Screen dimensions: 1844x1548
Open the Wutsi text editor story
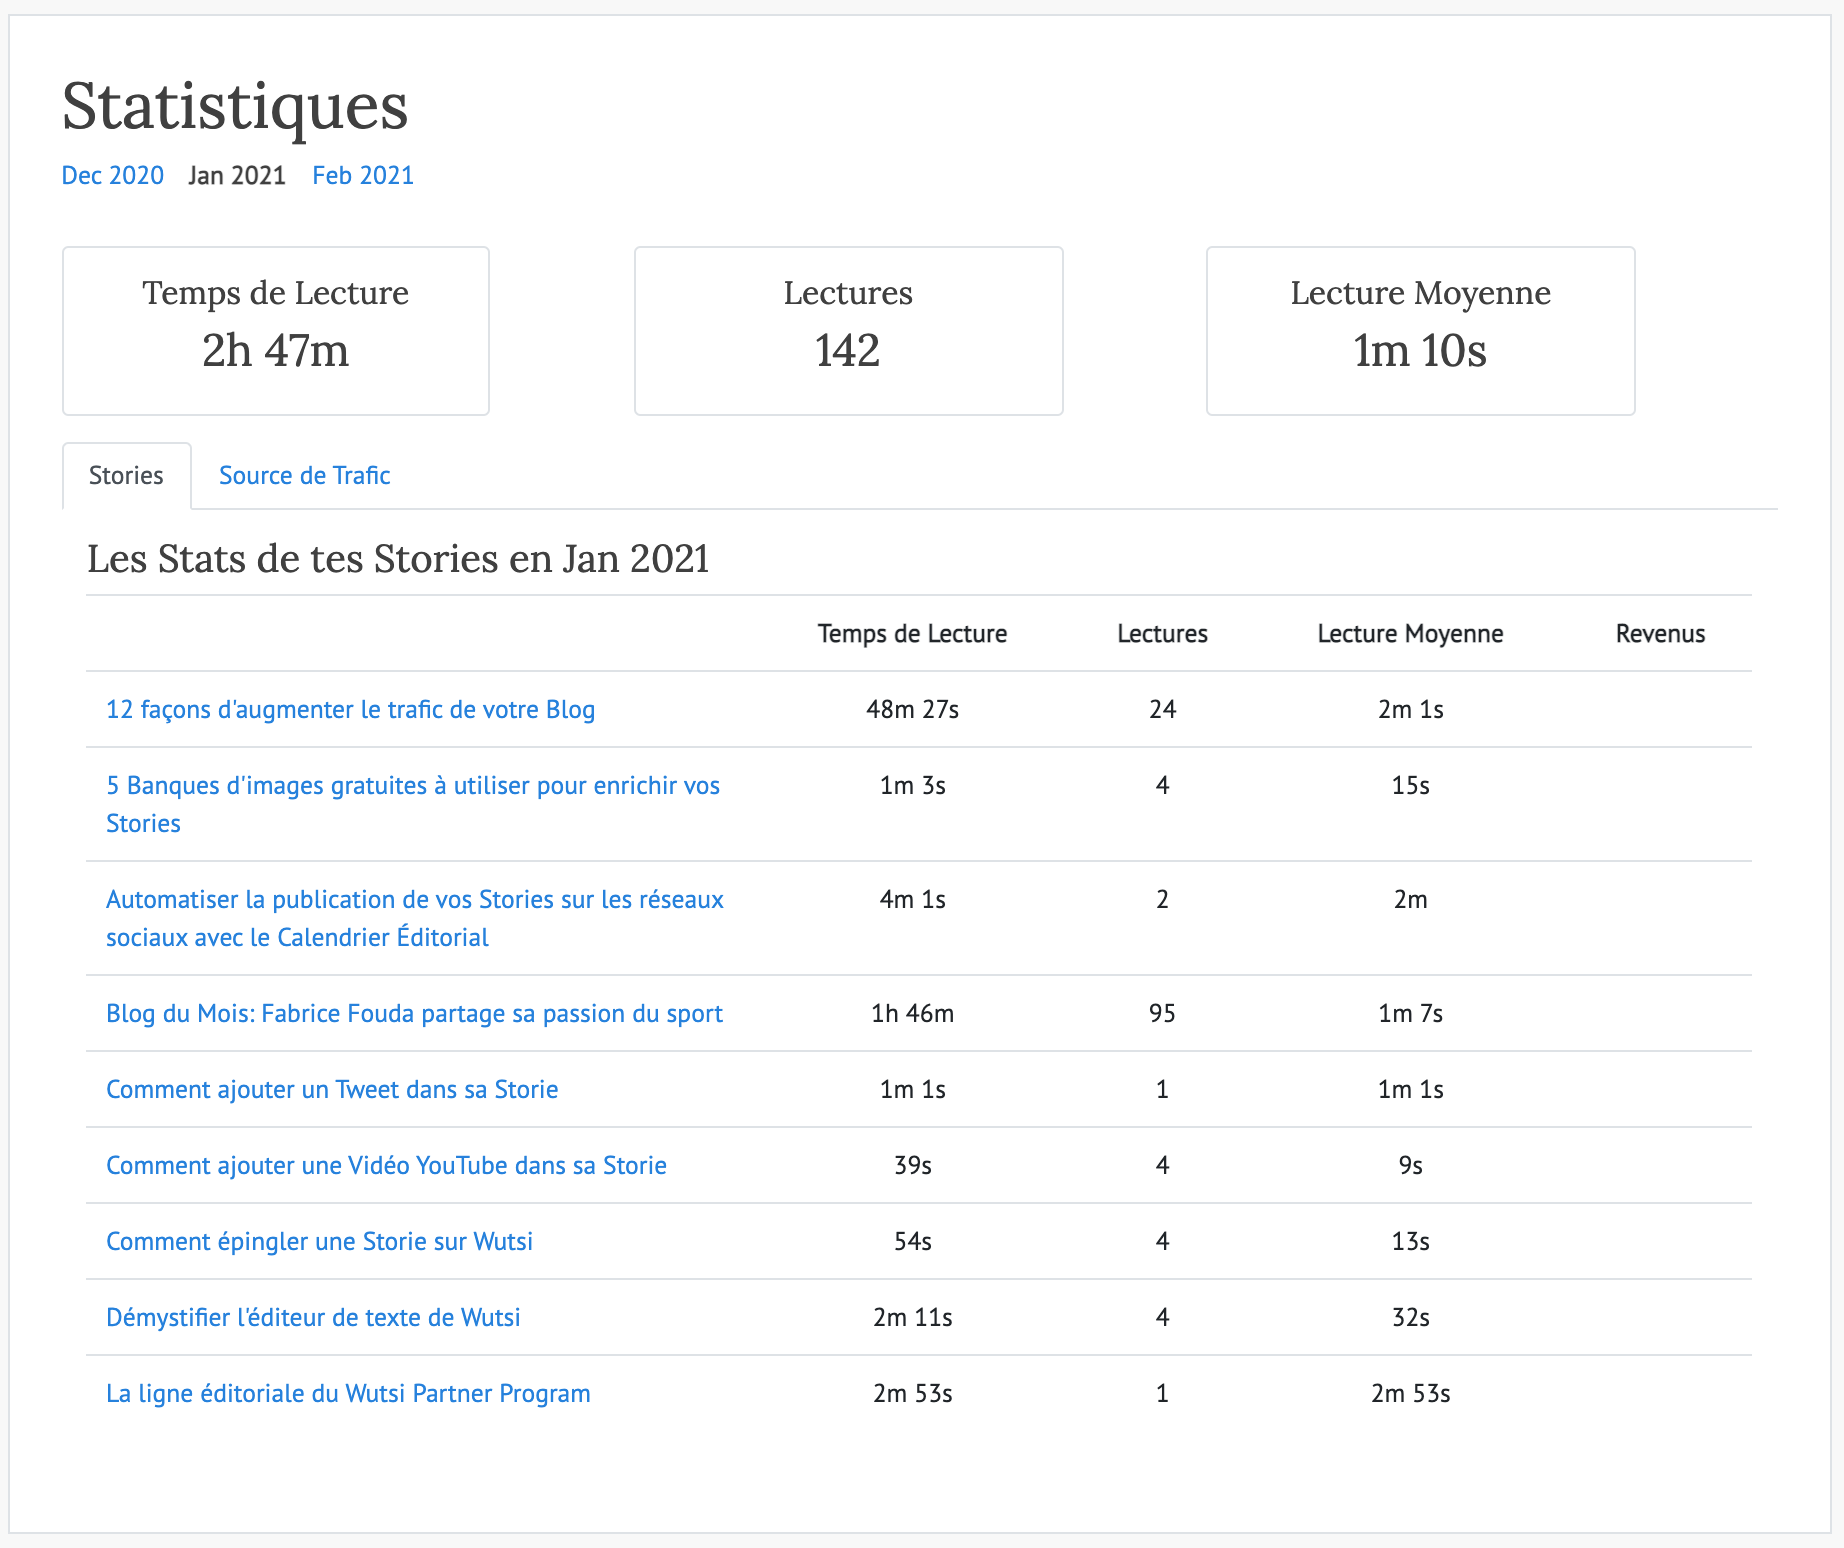click(313, 1317)
